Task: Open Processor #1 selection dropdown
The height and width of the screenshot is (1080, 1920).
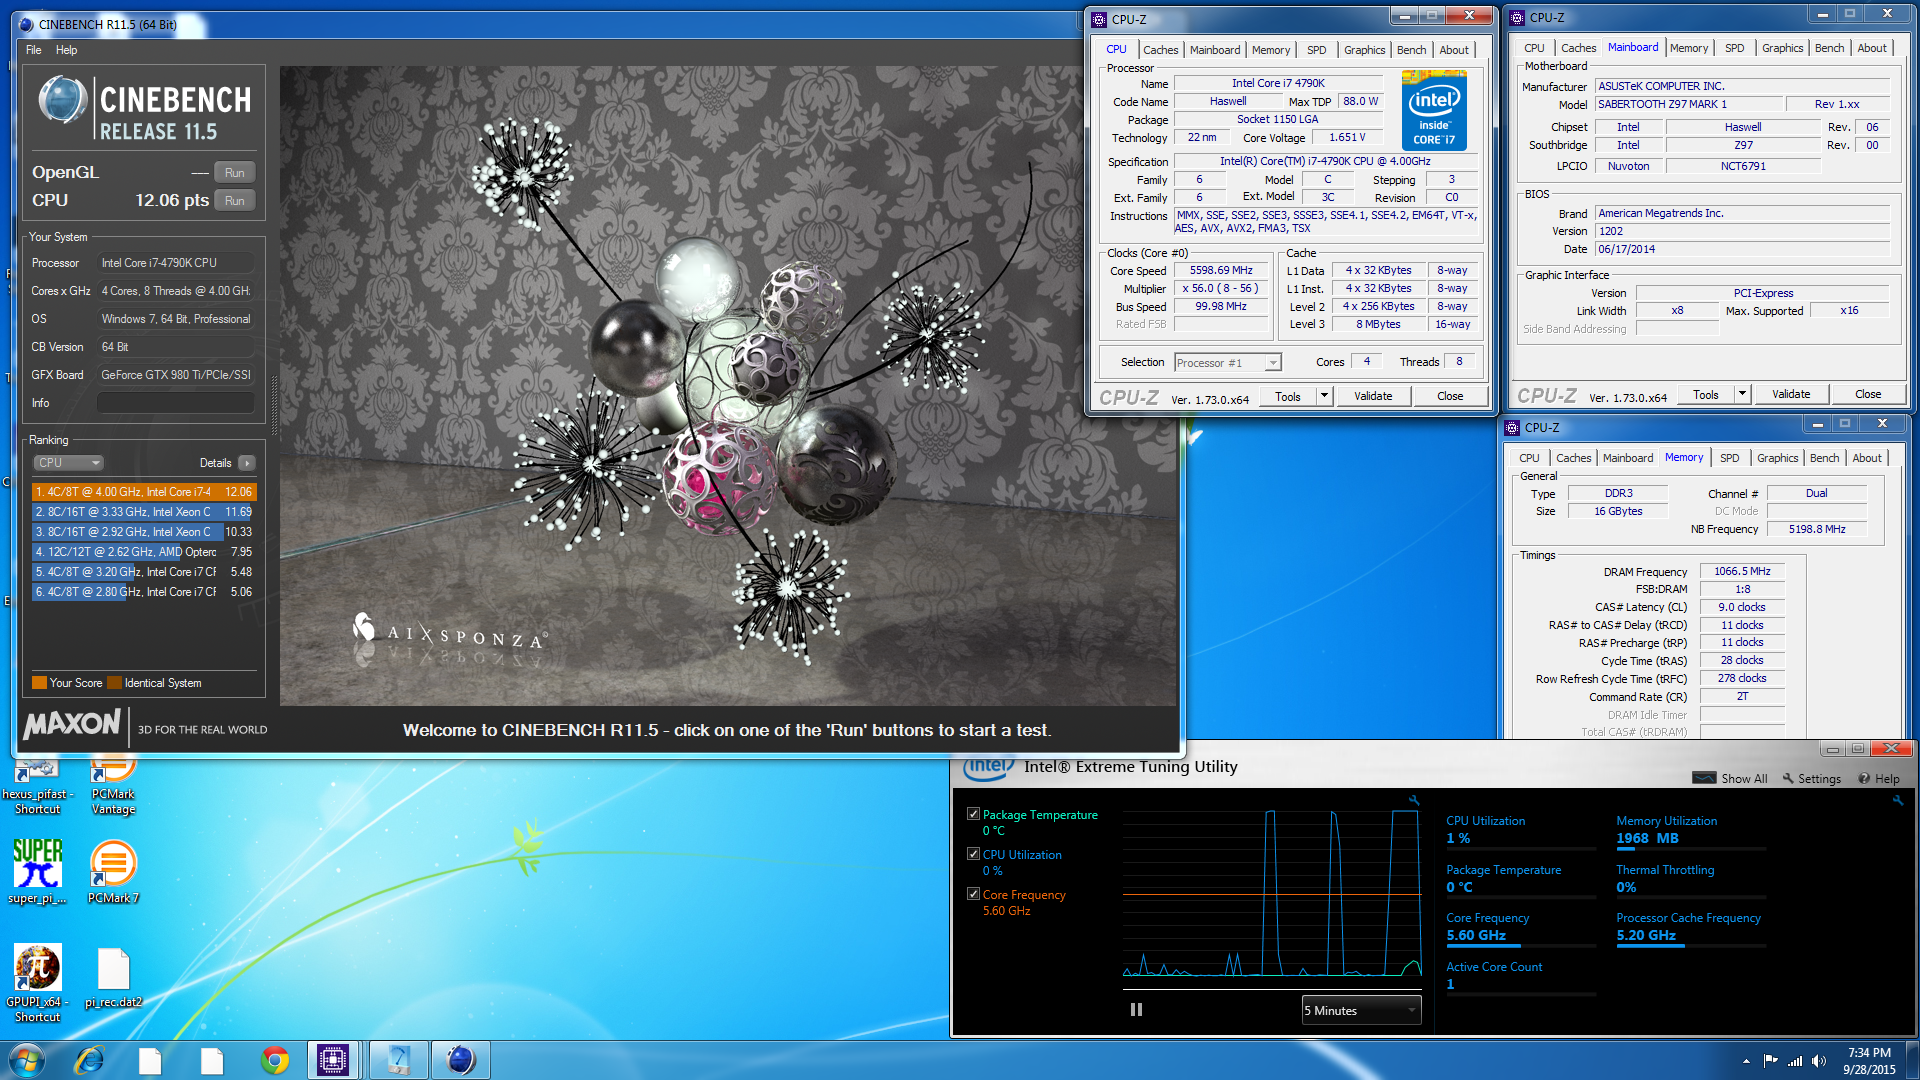Action: click(1227, 363)
